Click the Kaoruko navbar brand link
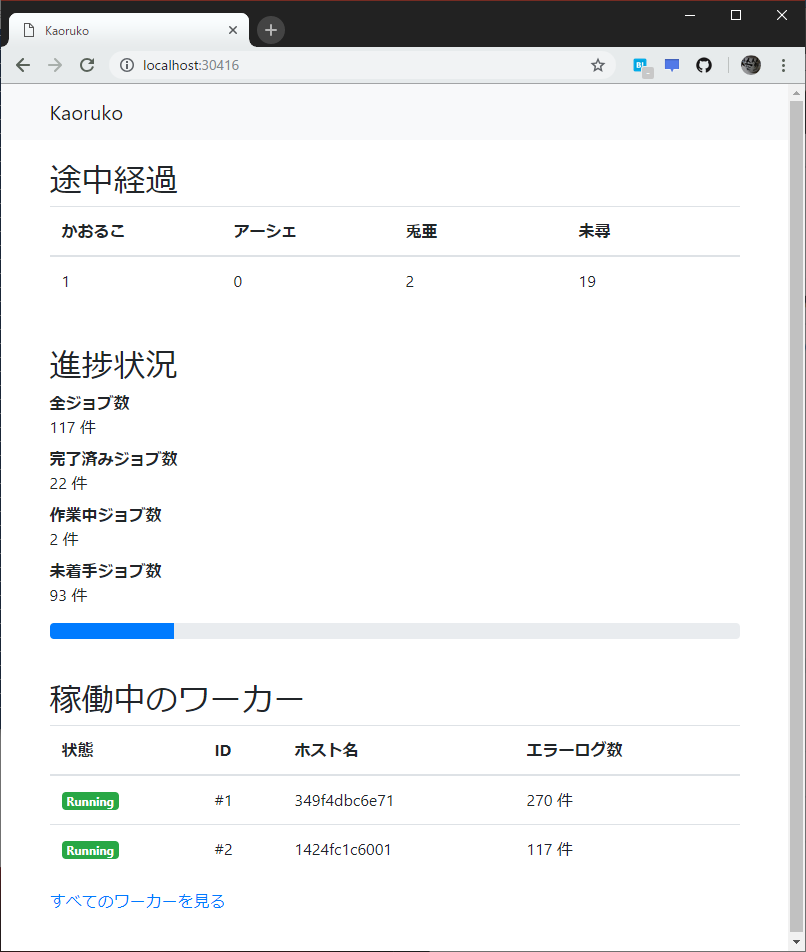This screenshot has width=806, height=952. [86, 113]
